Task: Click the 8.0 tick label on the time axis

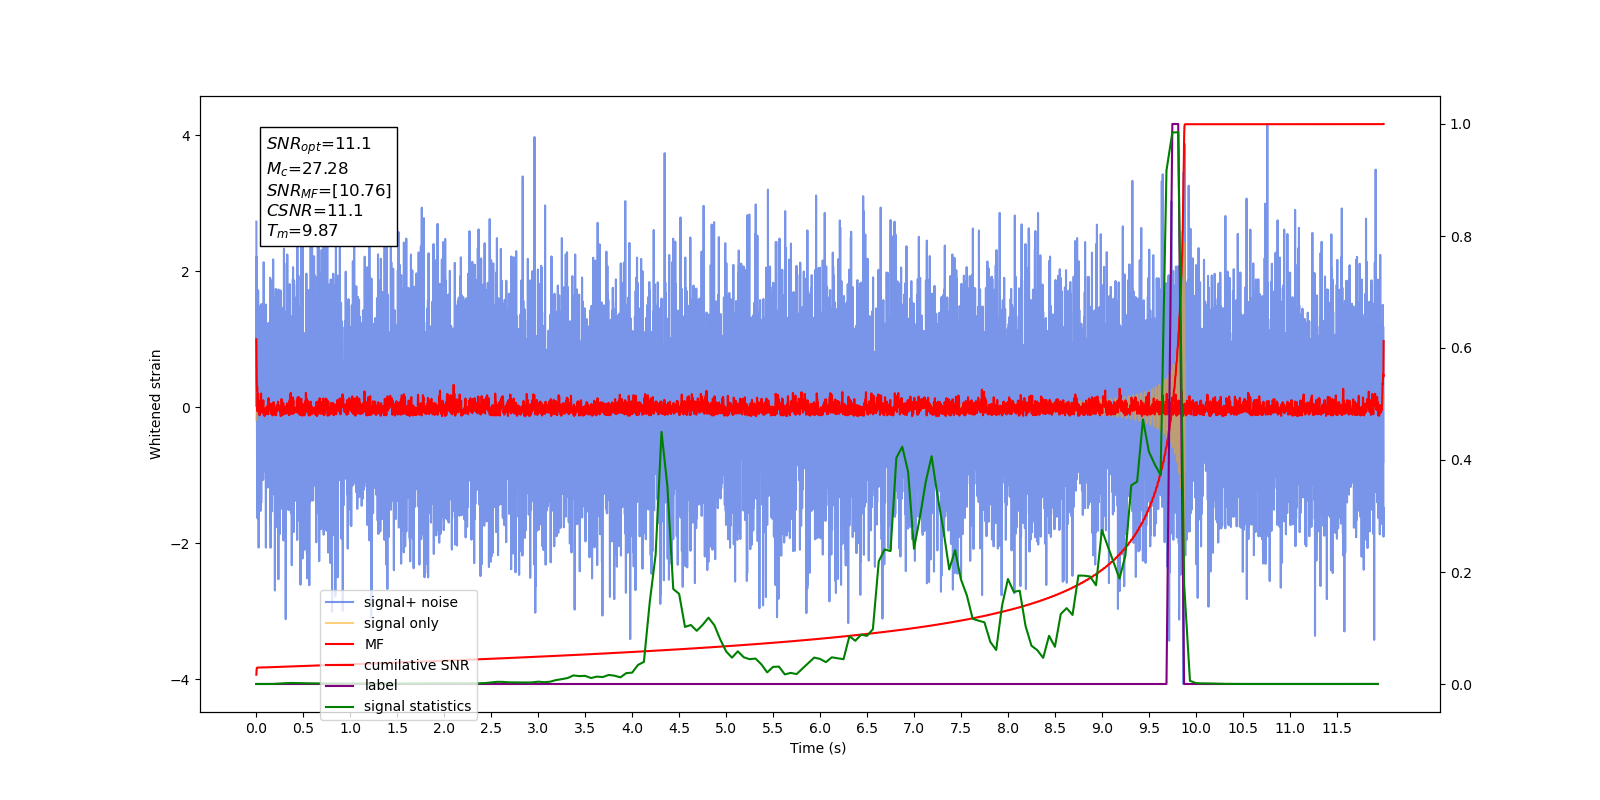Action: pos(1008,728)
